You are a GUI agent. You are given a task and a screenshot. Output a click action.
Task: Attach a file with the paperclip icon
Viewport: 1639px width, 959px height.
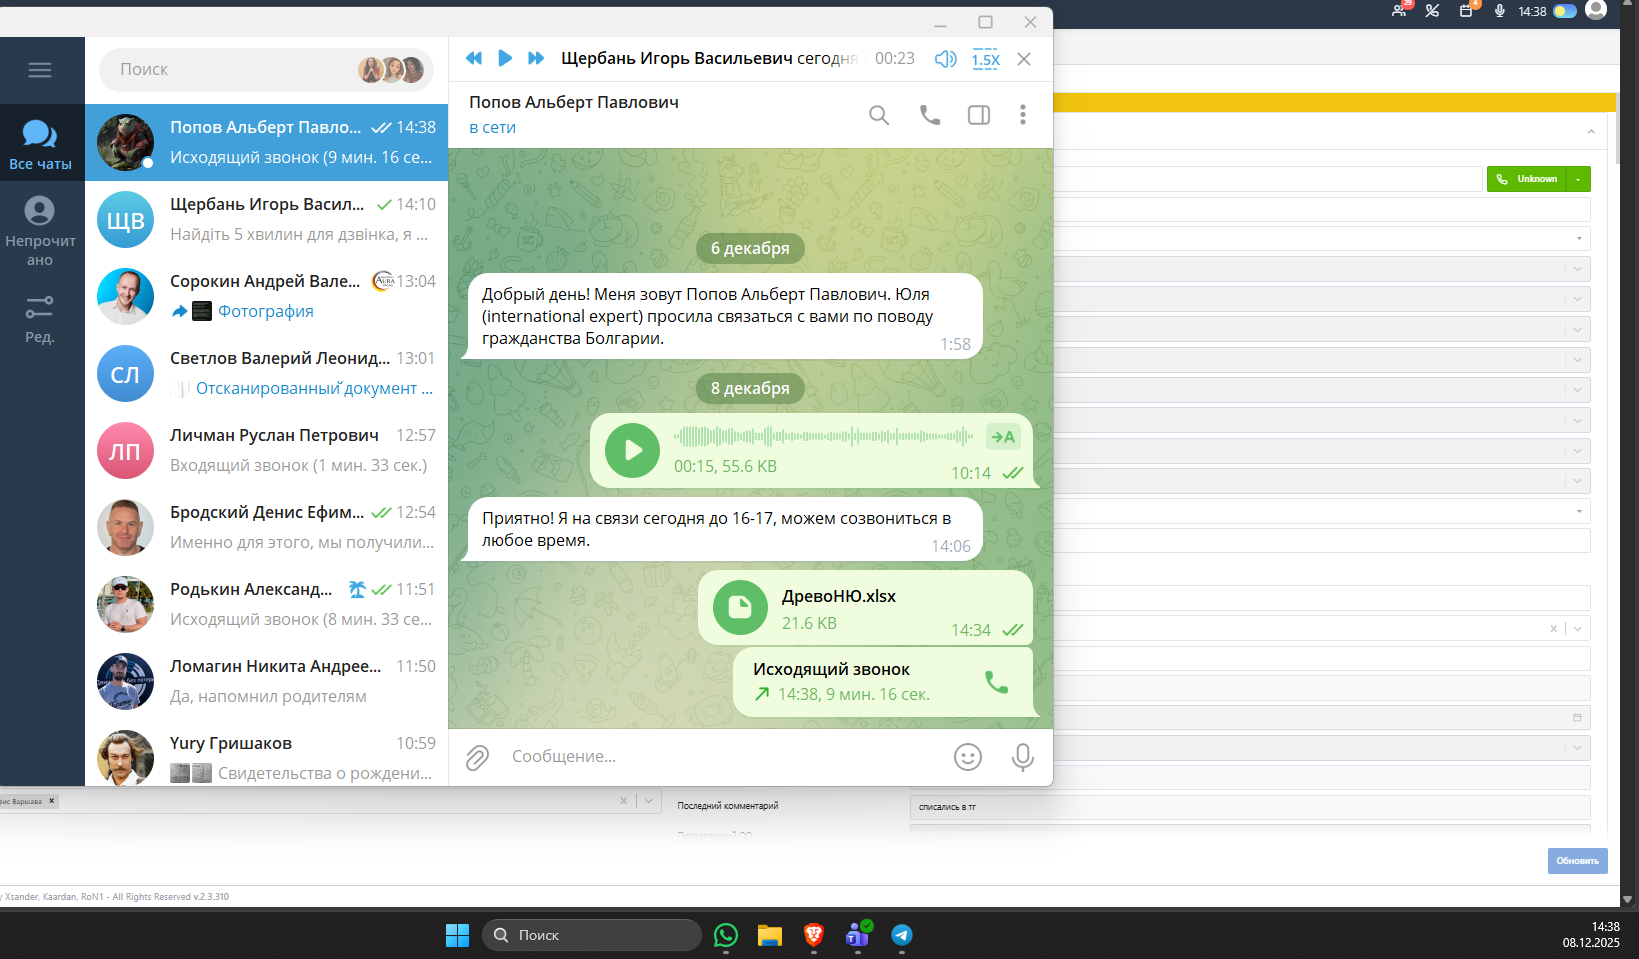(477, 758)
